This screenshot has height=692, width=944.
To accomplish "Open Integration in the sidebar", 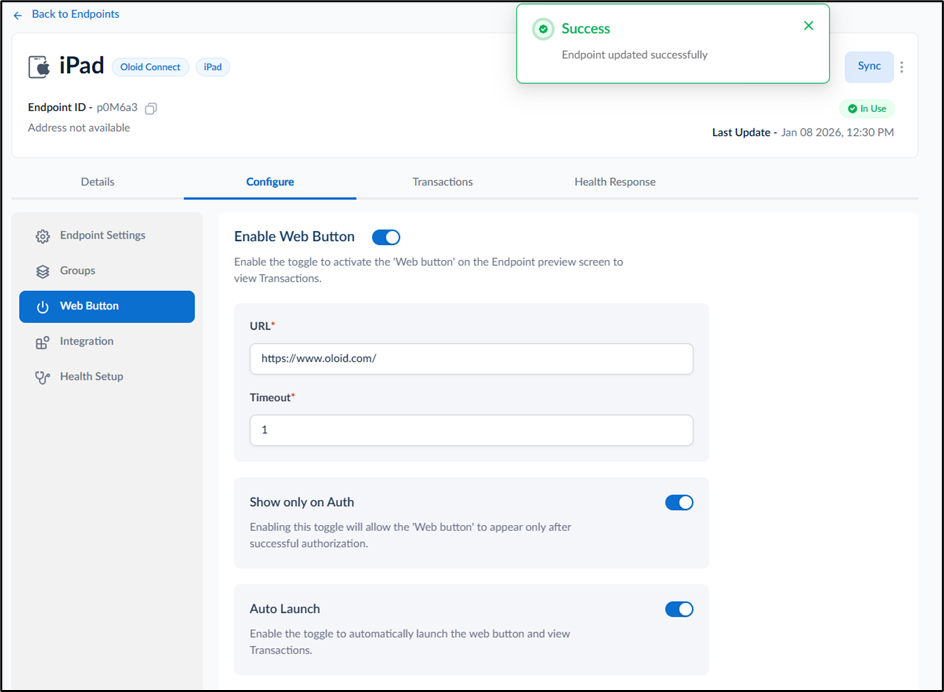I will (107, 341).
